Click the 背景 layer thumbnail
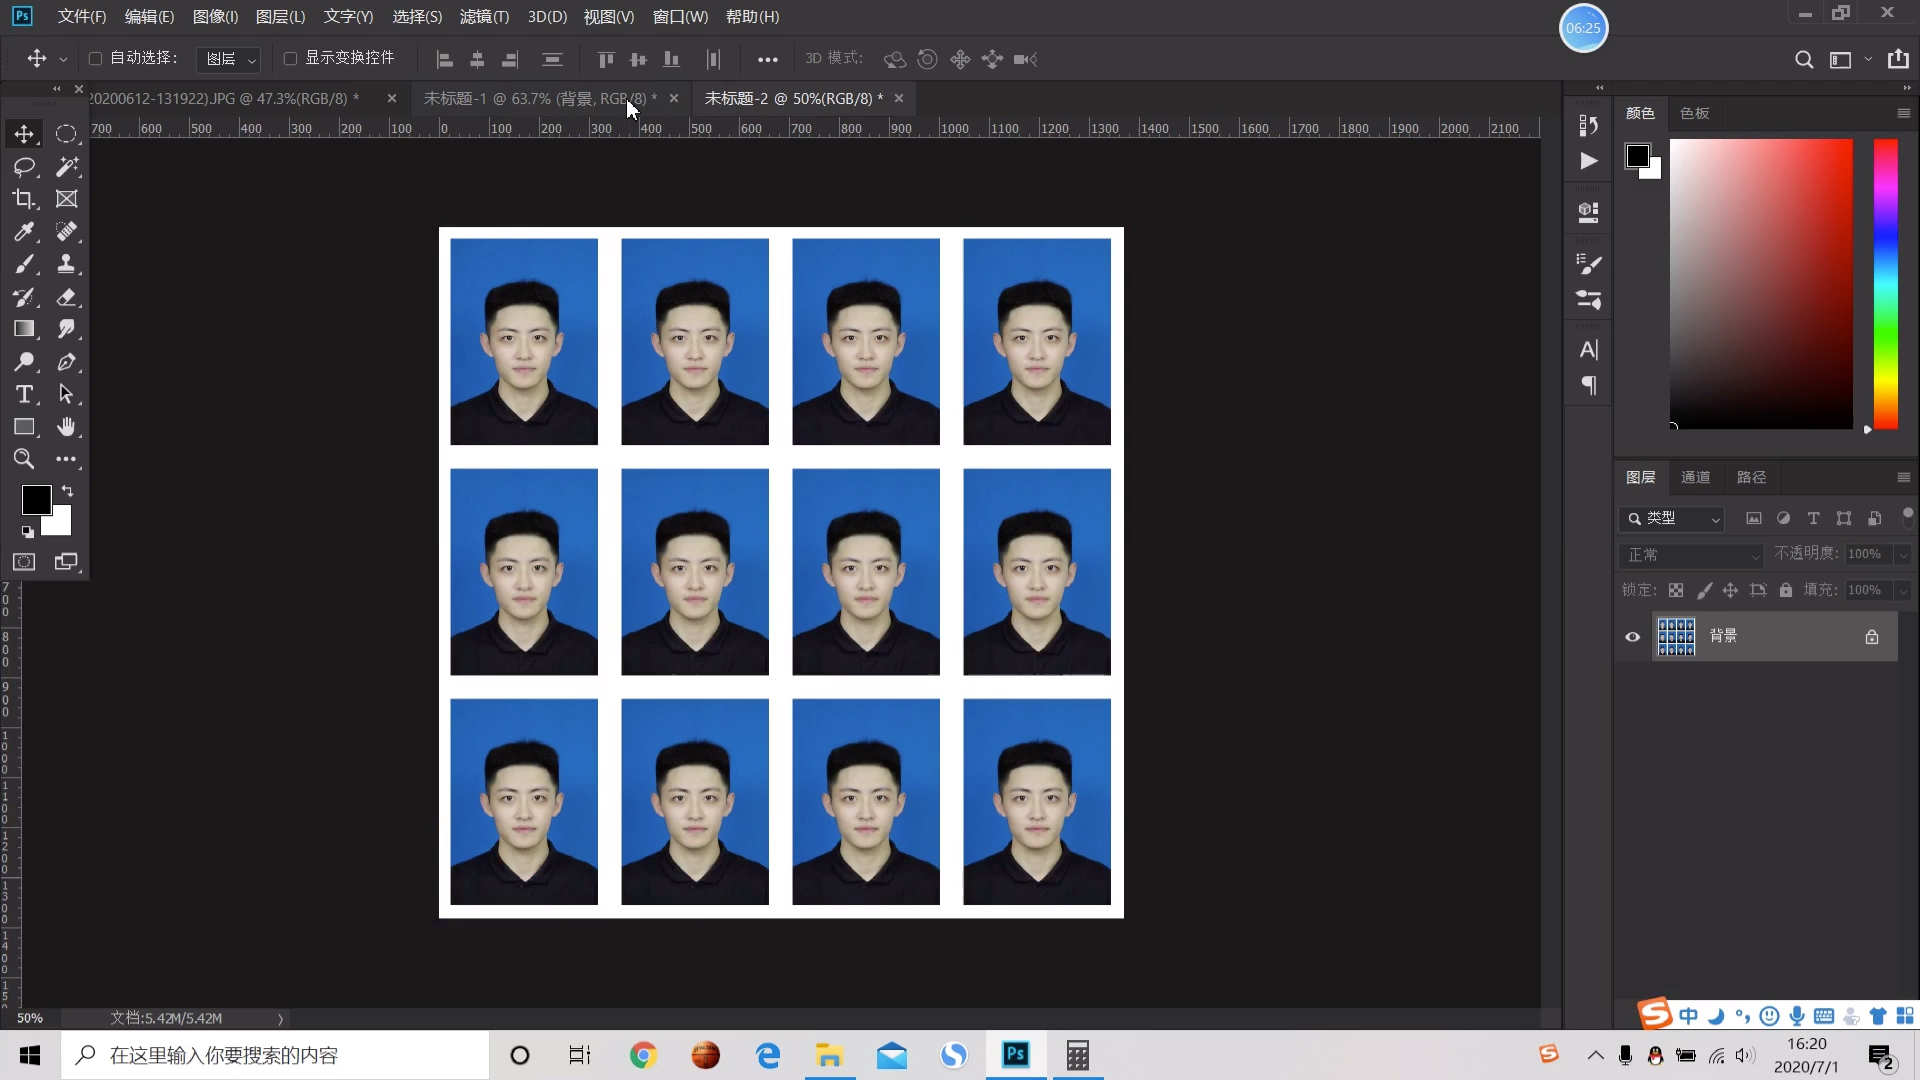 (x=1676, y=637)
